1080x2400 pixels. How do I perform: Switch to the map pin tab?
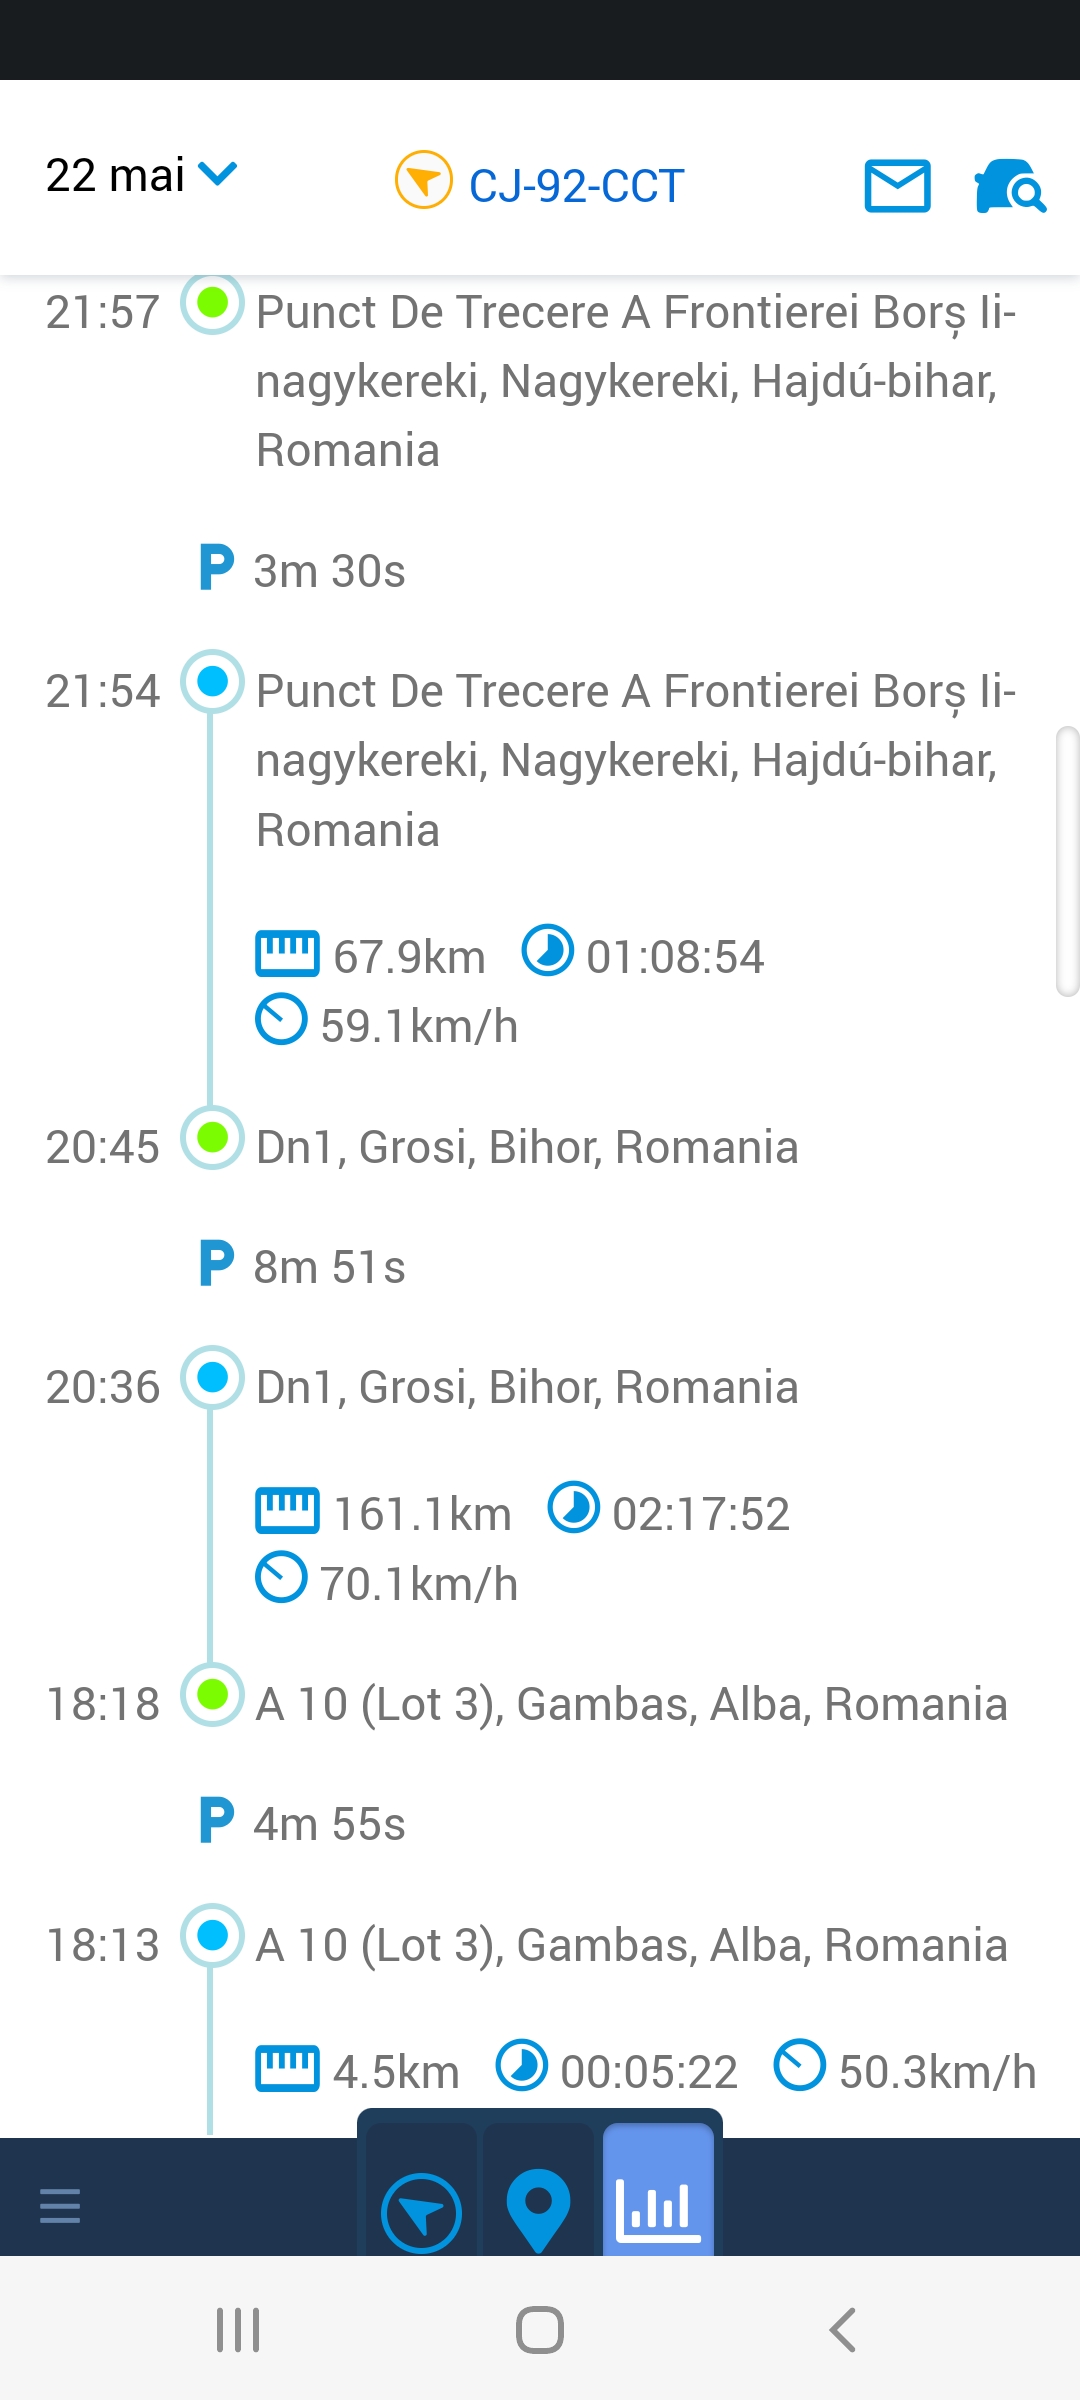538,2210
